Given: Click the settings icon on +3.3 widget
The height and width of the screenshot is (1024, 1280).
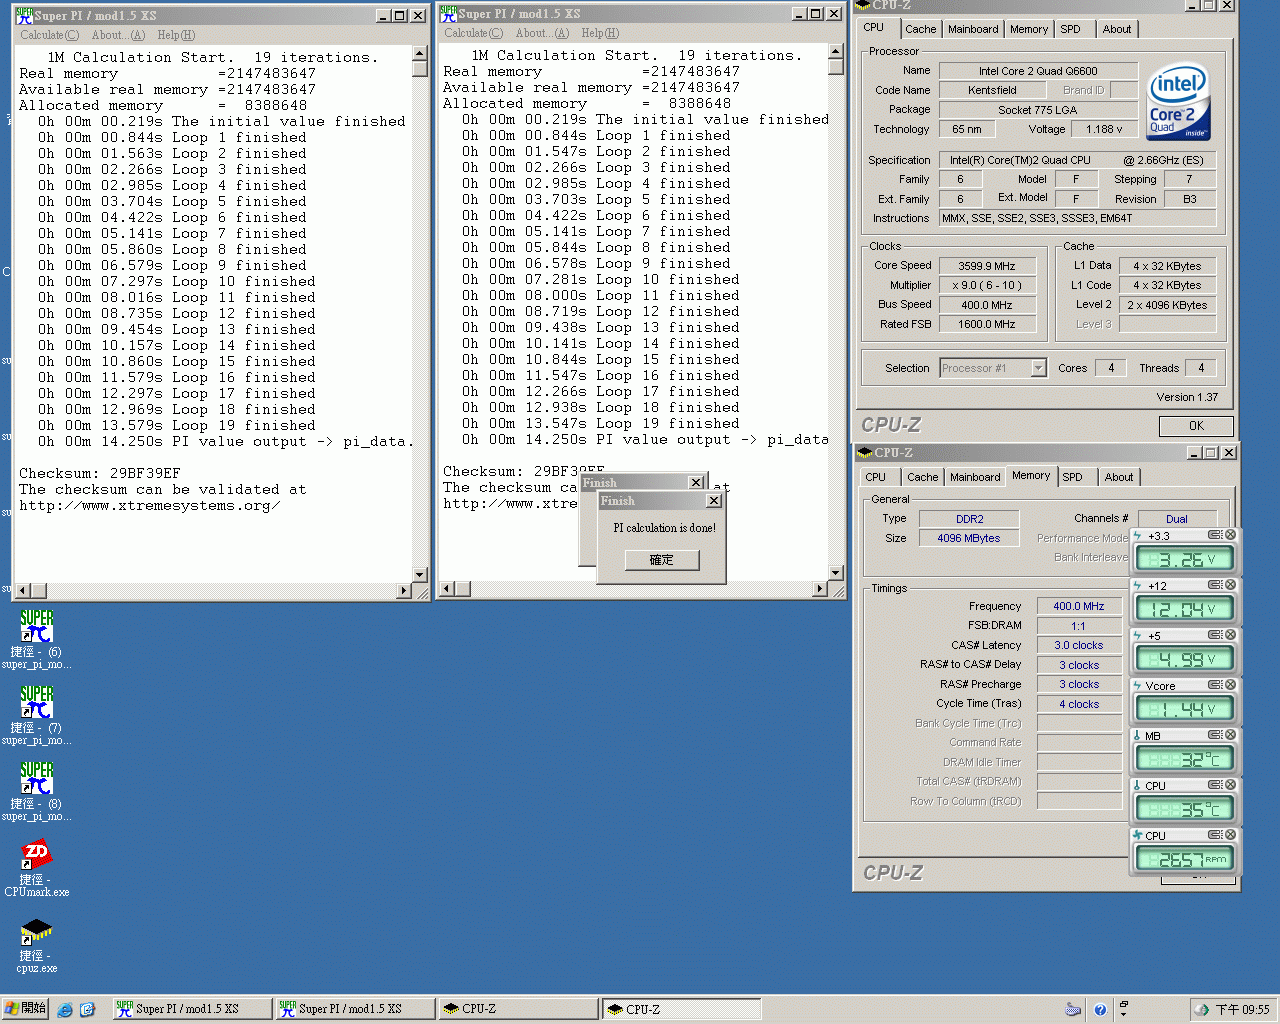Looking at the screenshot, I should pyautogui.click(x=1215, y=535).
